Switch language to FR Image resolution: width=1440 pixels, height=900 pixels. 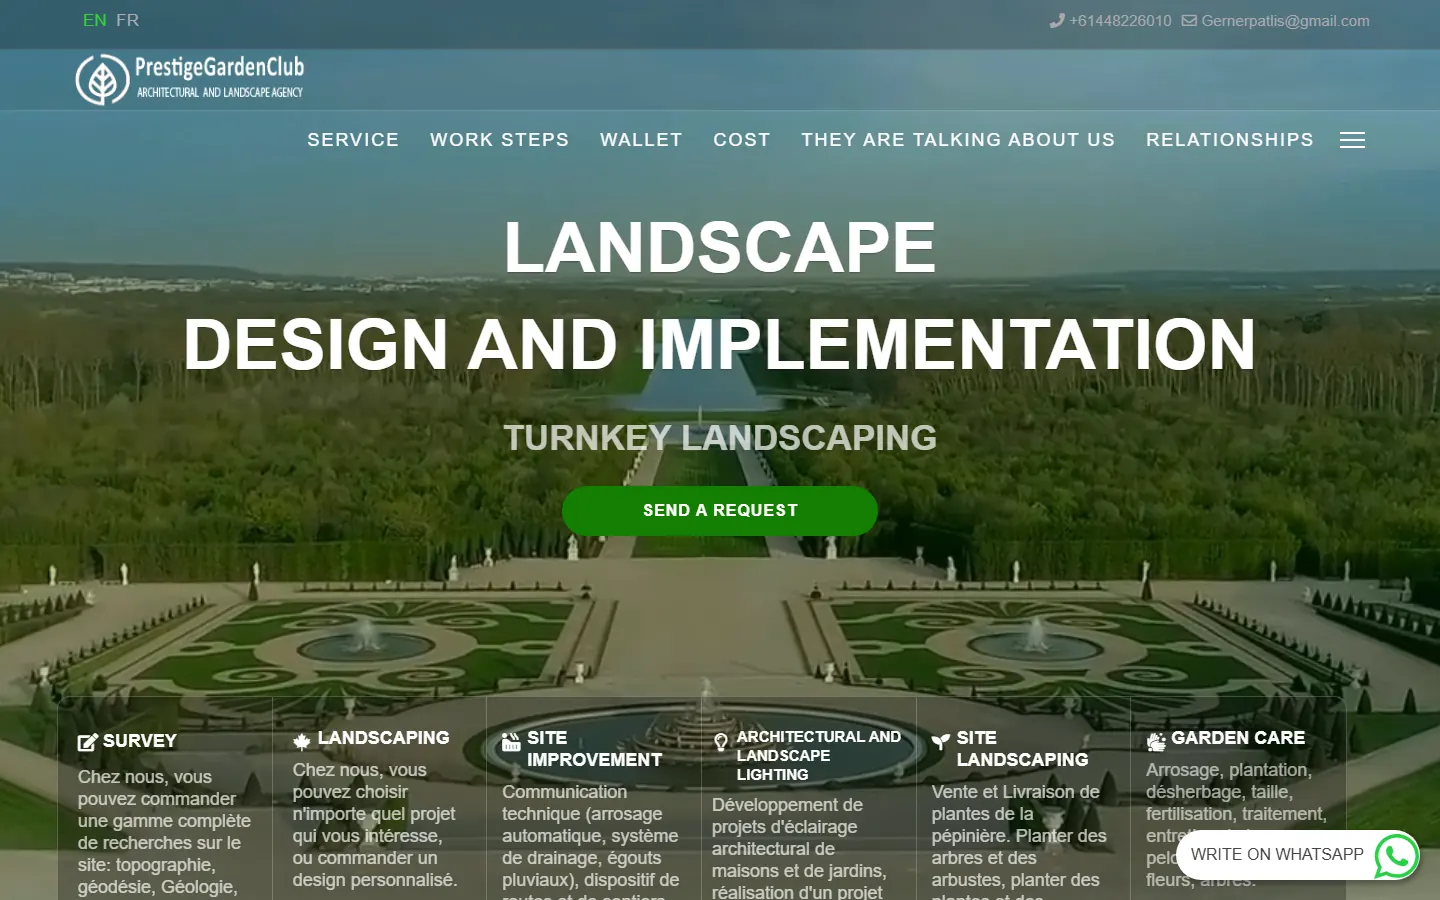coord(127,20)
